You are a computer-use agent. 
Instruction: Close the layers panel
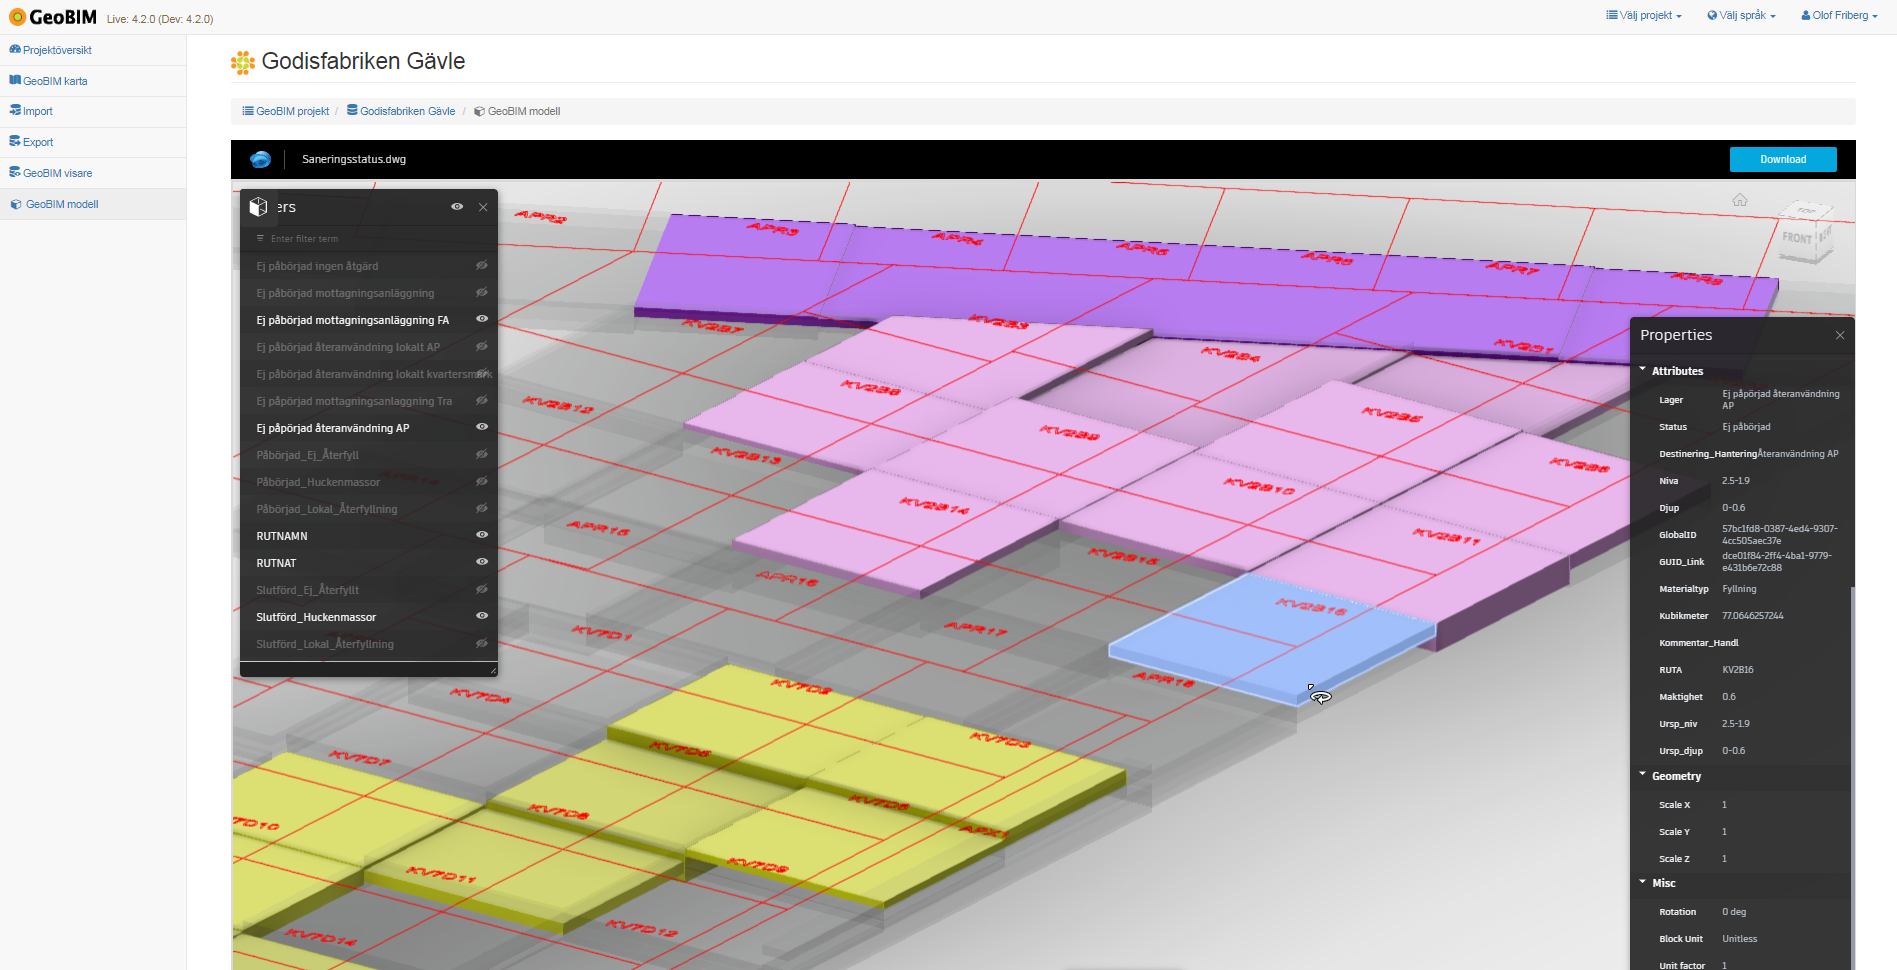click(483, 207)
